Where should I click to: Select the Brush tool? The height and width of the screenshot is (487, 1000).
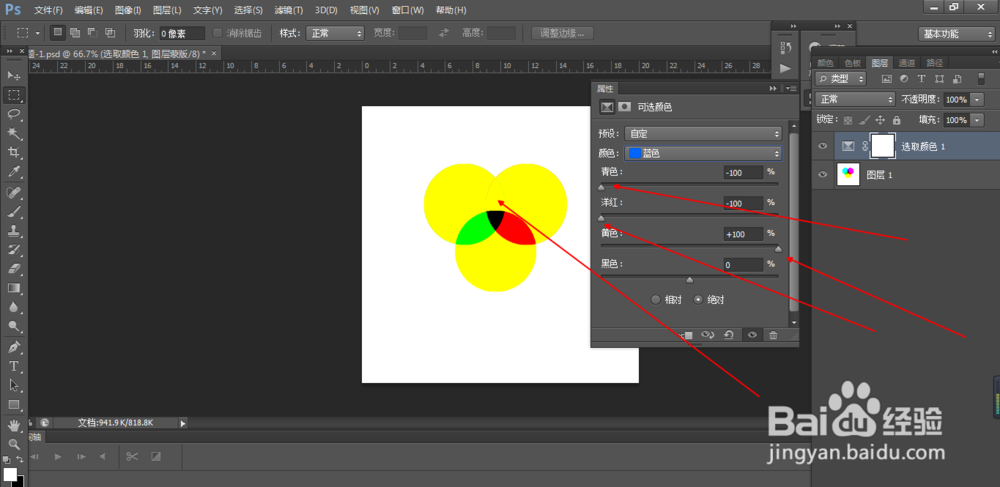point(13,212)
